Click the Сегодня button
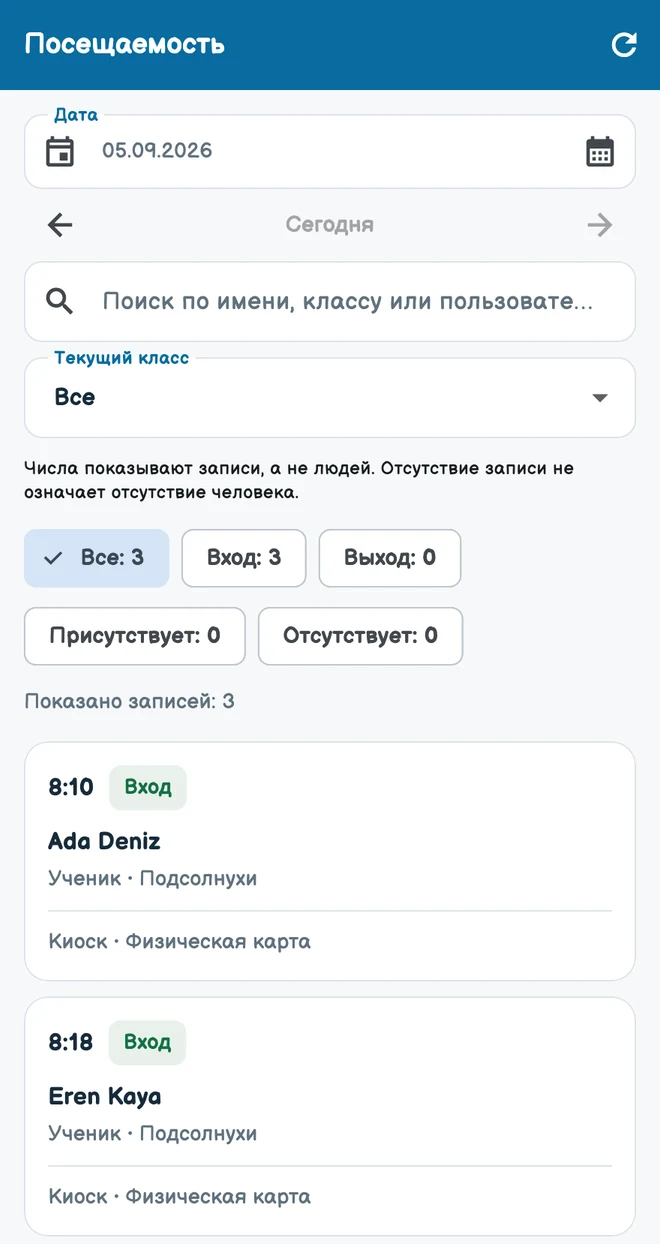This screenshot has width=660, height=1244. point(330,225)
